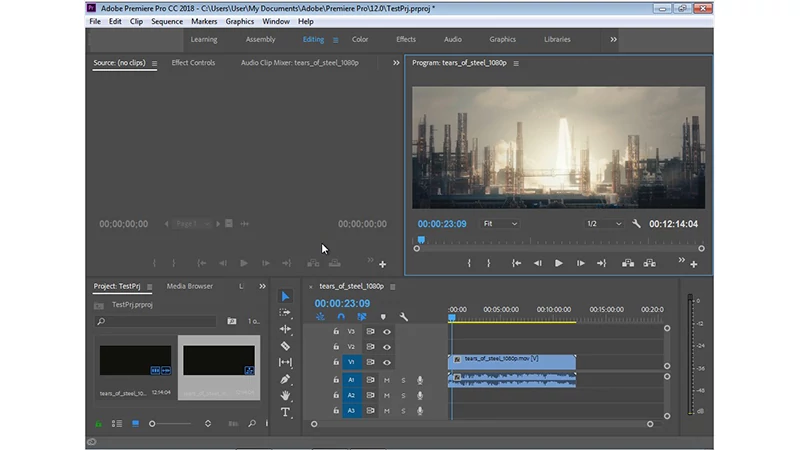The image size is (800, 450).
Task: Click Linked Selection icon in timeline
Action: point(362,317)
